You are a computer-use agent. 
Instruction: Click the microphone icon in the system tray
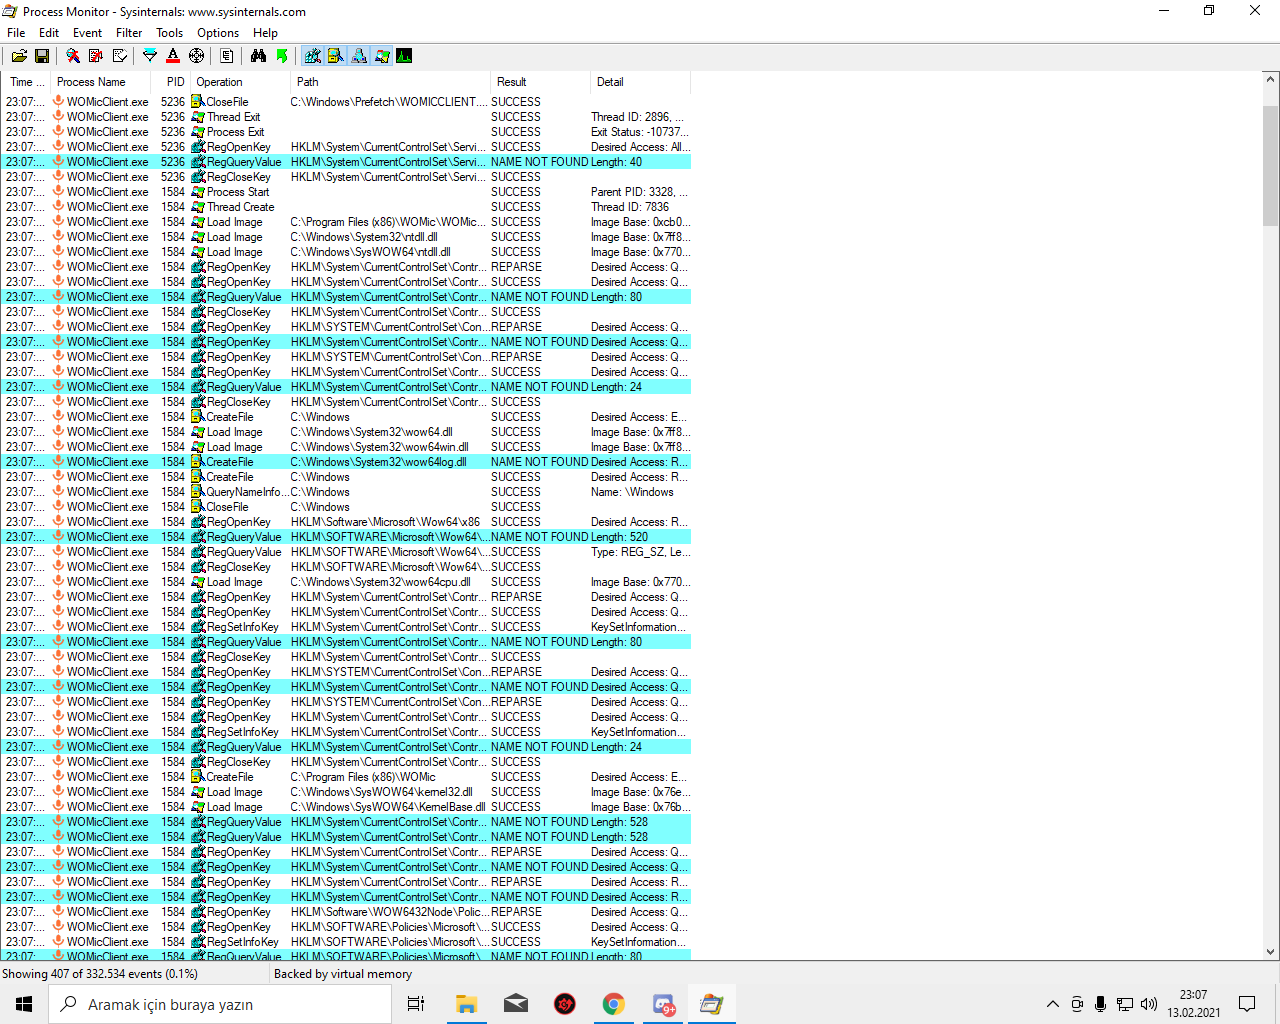coord(1100,1004)
